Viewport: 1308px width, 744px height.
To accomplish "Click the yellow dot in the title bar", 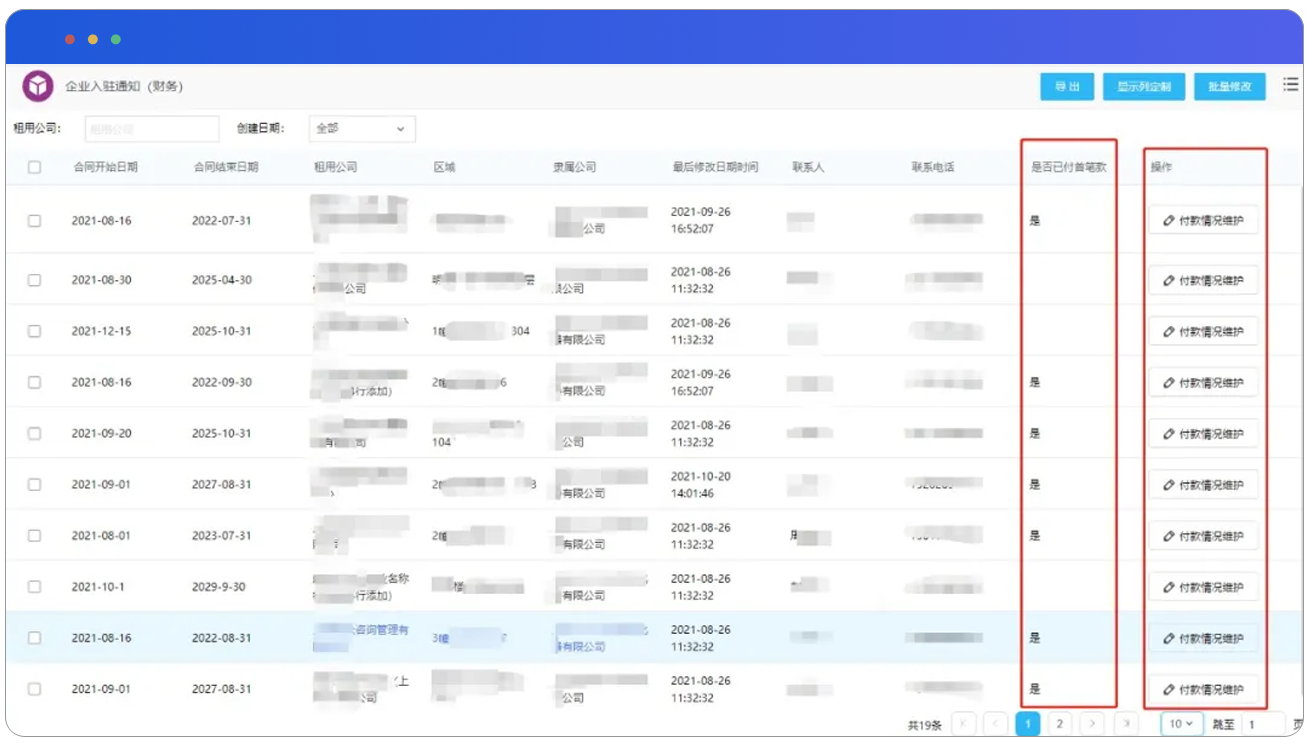I will coord(93,39).
